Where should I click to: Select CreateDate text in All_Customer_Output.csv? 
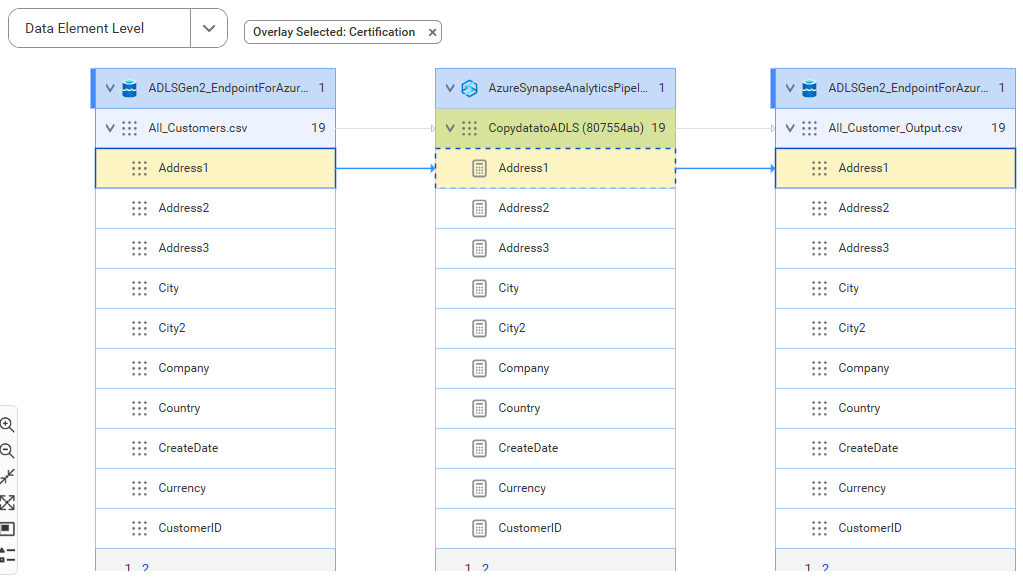click(868, 448)
